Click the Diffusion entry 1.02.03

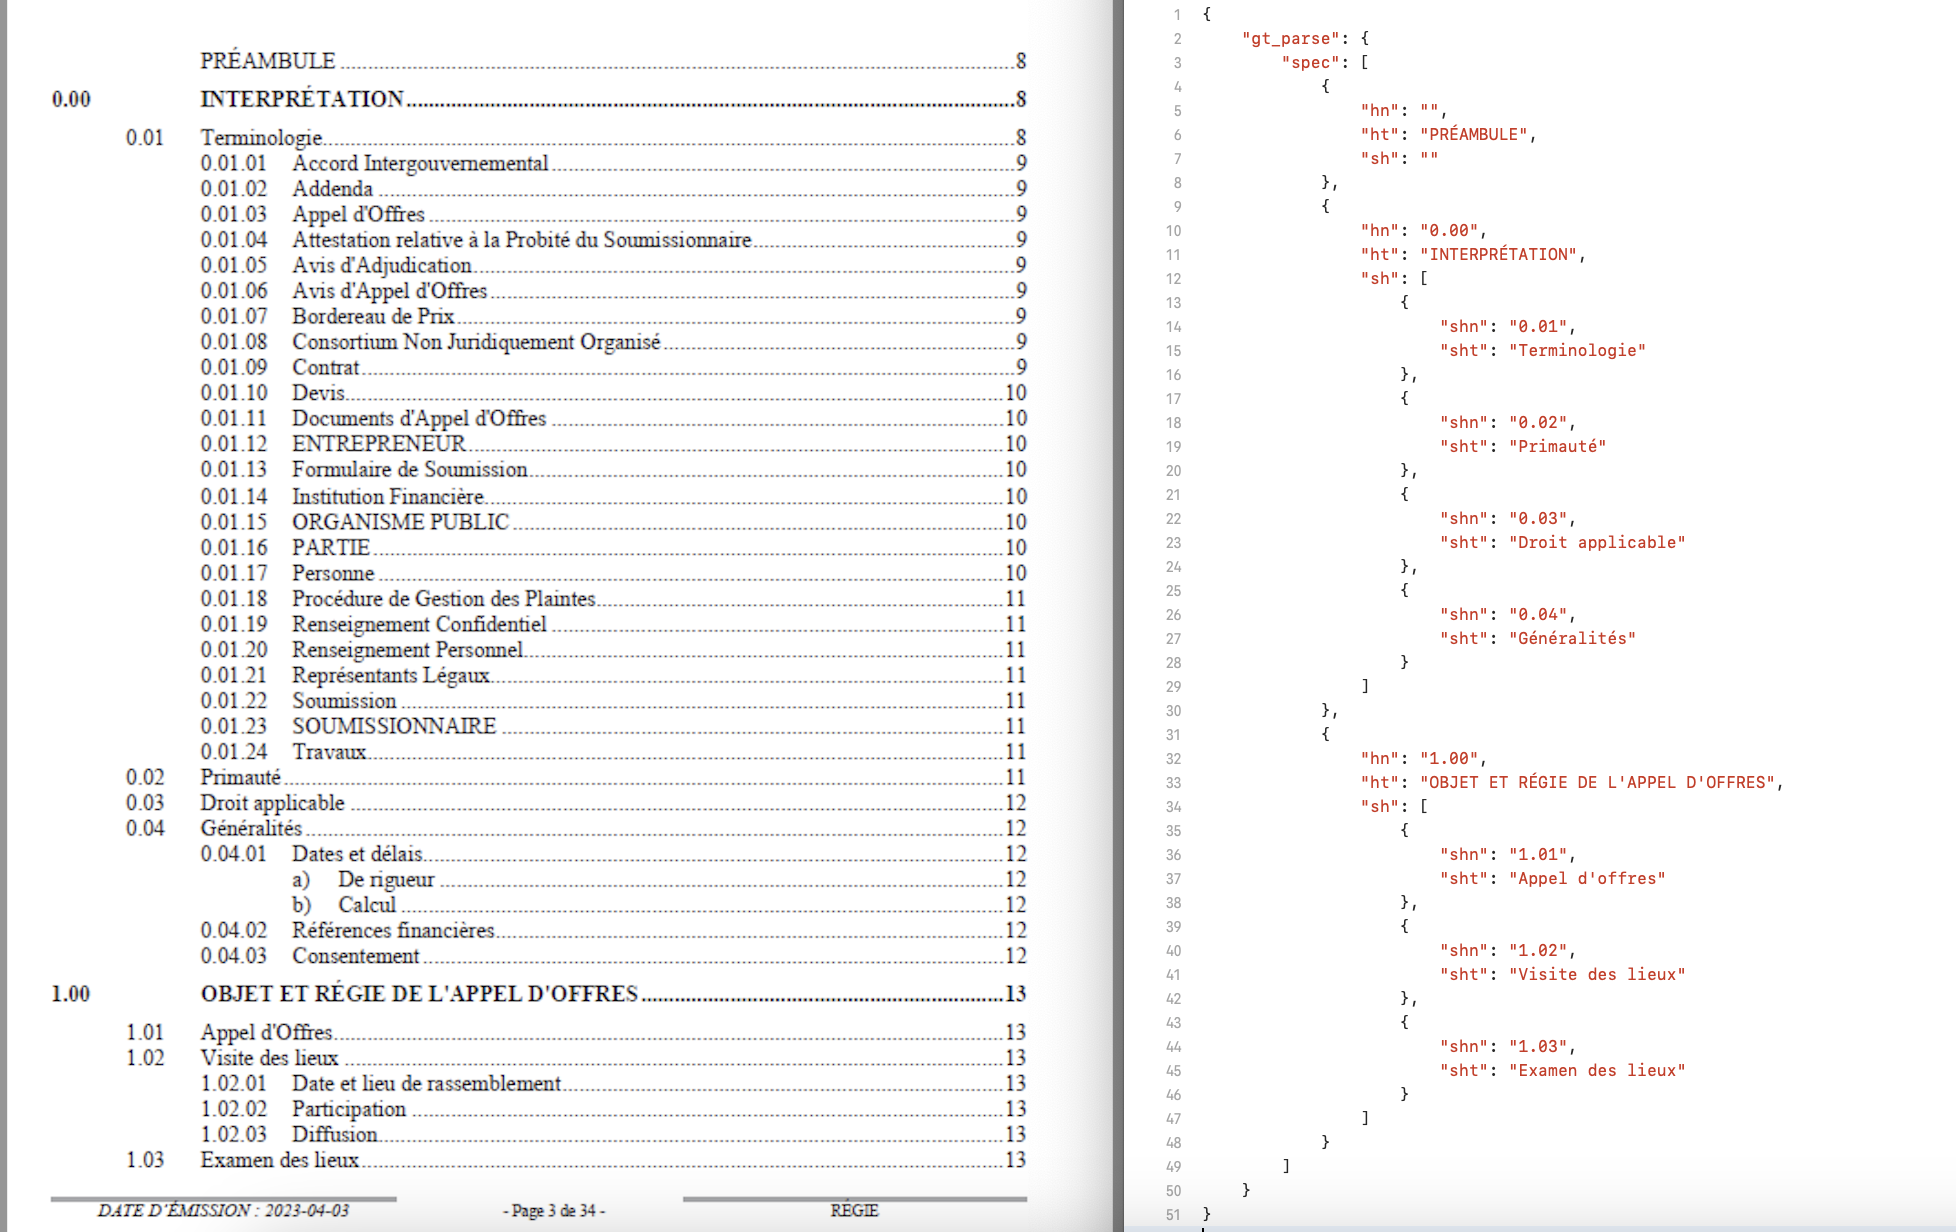click(x=334, y=1134)
